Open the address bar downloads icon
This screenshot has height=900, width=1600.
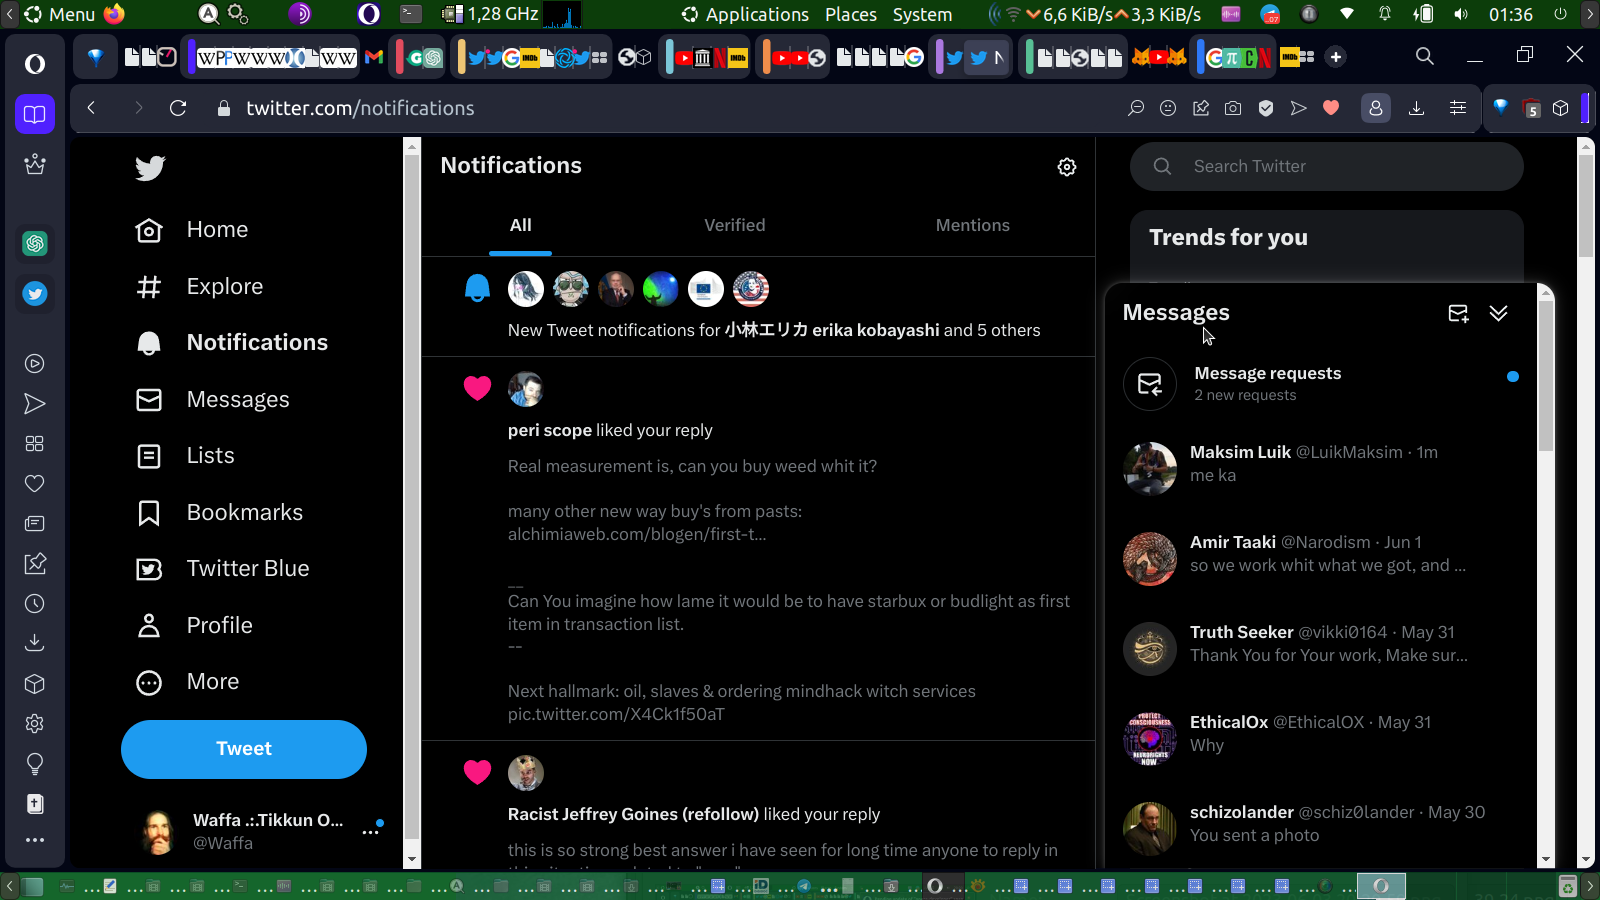(1416, 108)
